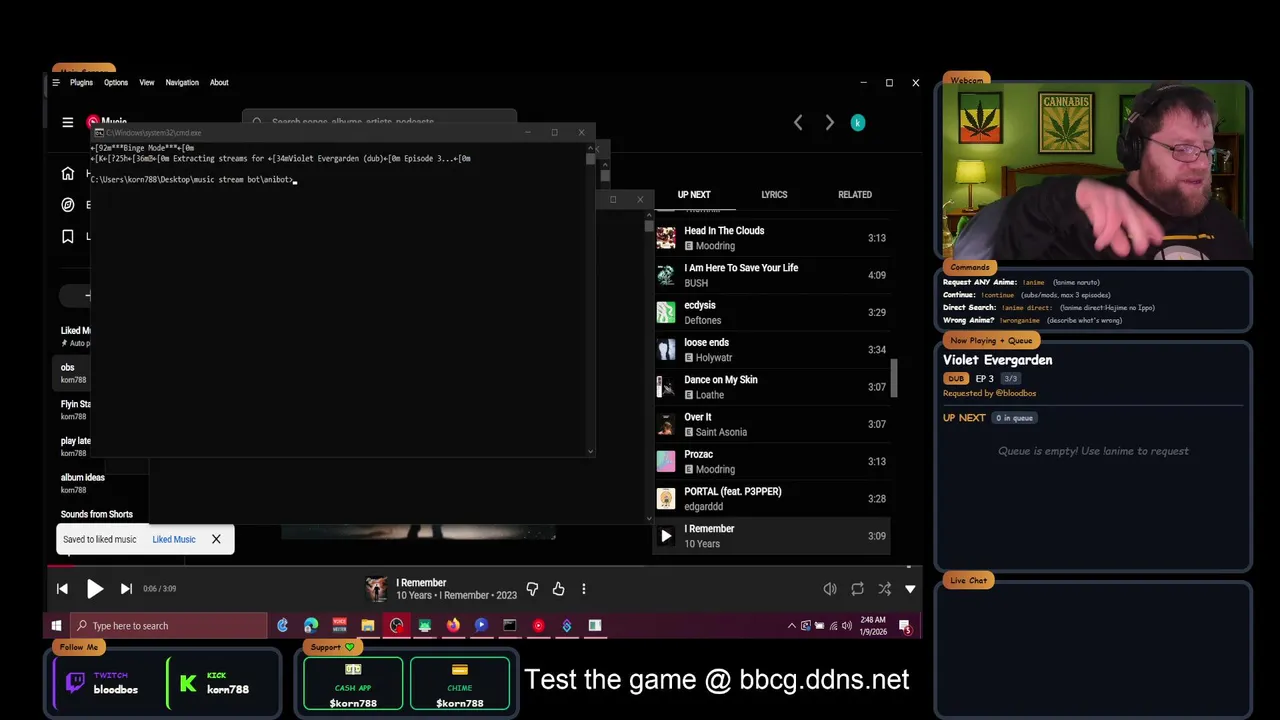Viewport: 1280px width, 720px height.
Task: Switch to the LYRICS tab
Action: pos(774,195)
